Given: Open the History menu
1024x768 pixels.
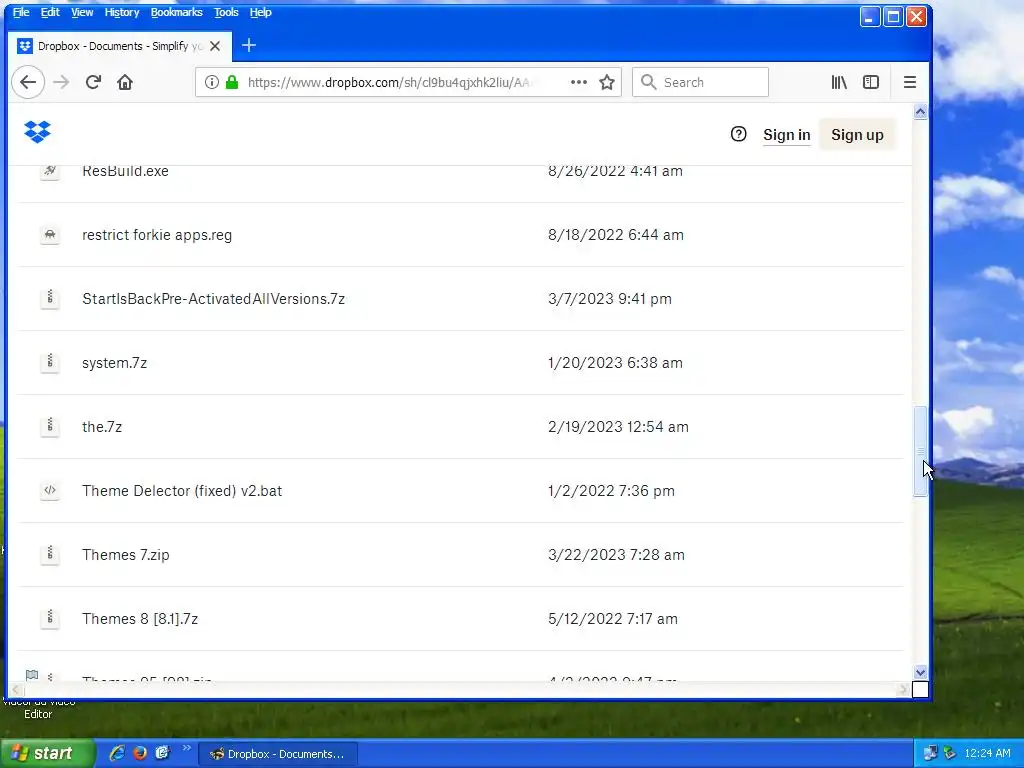Looking at the screenshot, I should point(122,12).
